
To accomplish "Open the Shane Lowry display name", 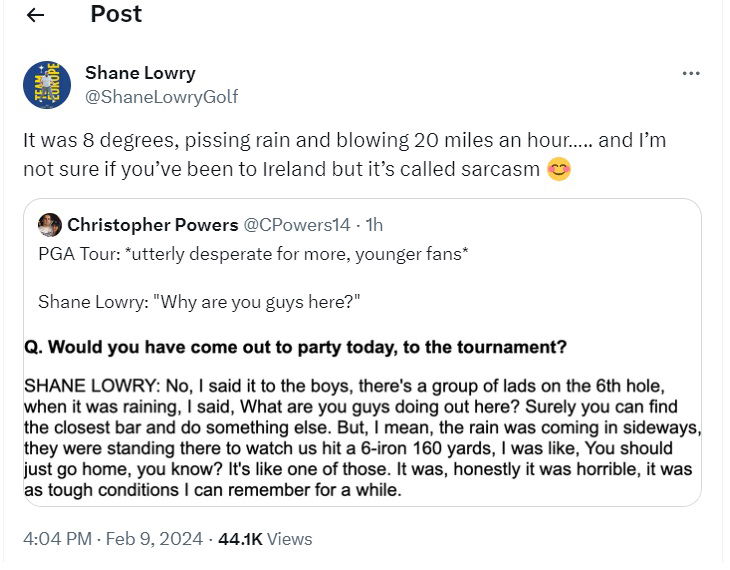I will pyautogui.click(x=140, y=73).
